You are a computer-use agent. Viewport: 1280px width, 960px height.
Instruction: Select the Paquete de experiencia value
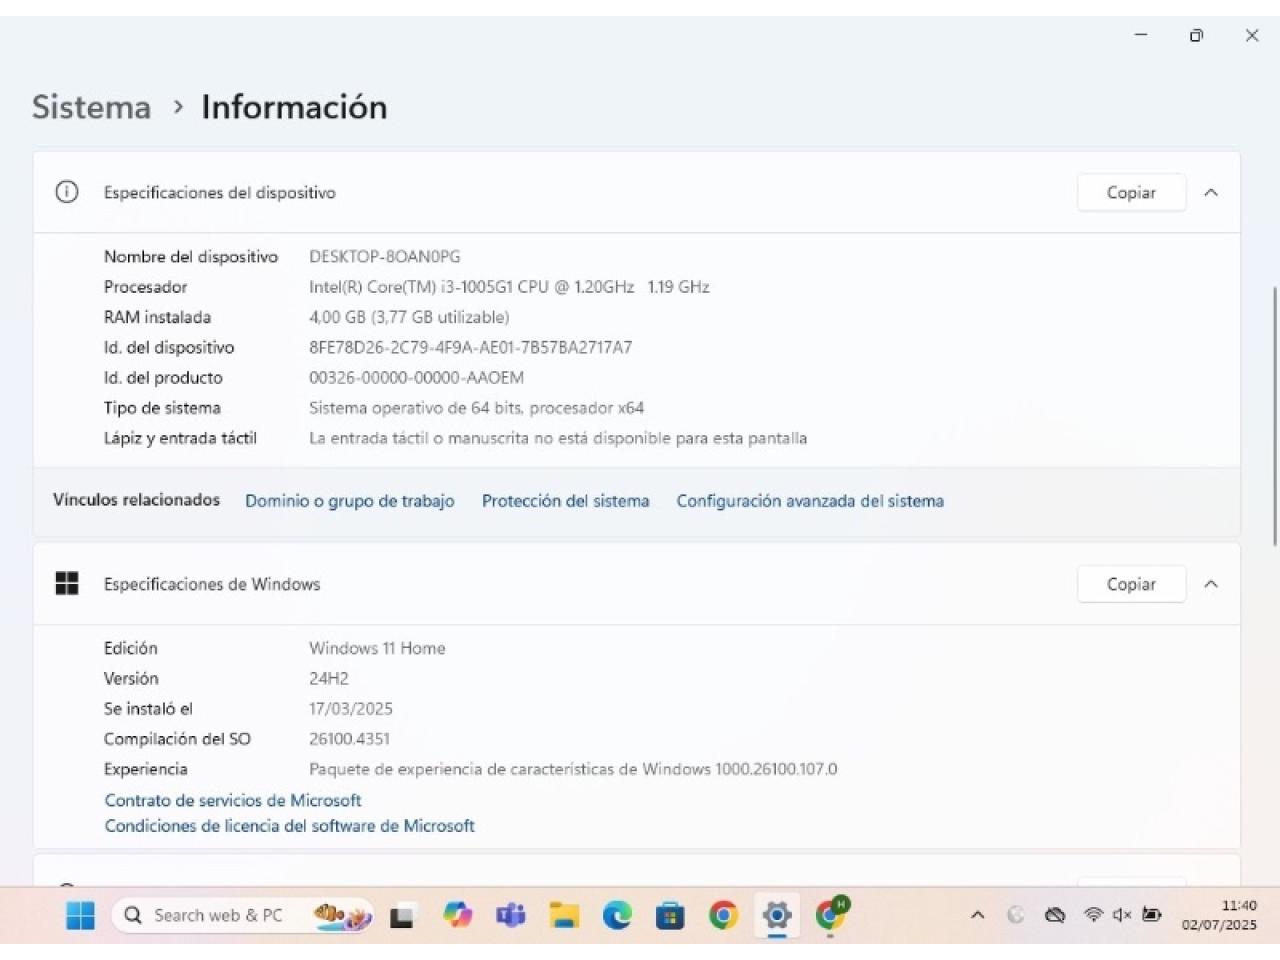coord(573,769)
